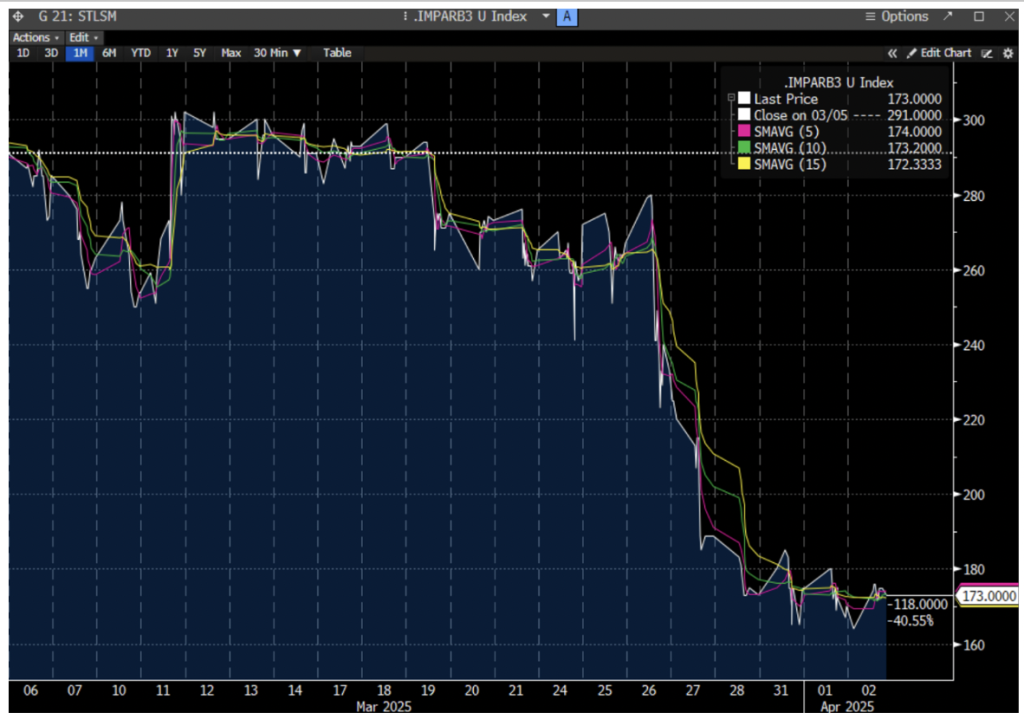
Task: Click the double-chevron collapse toolbar icon
Action: coord(892,53)
